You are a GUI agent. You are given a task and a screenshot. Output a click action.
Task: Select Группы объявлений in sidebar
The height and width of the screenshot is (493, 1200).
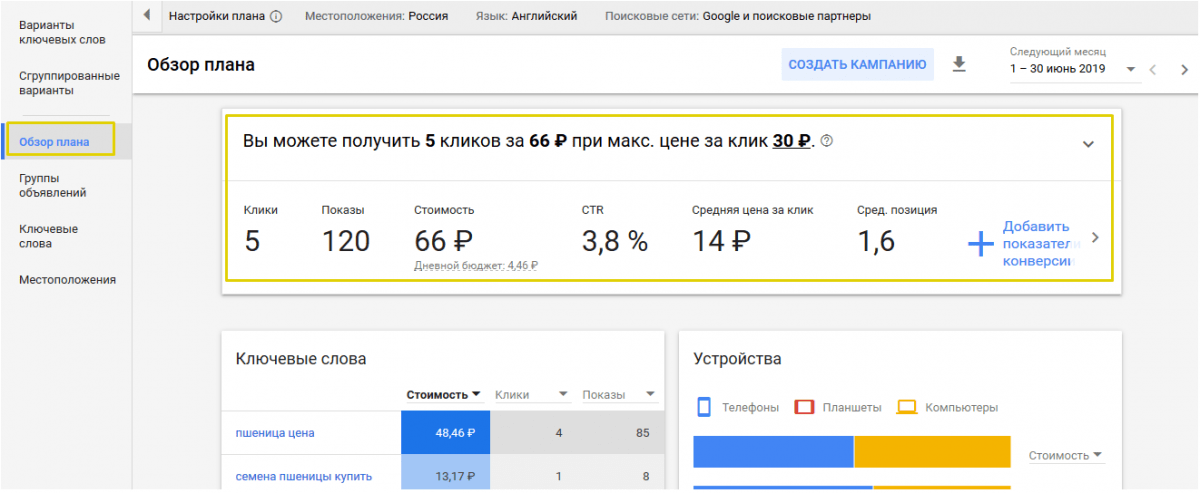[x=52, y=186]
